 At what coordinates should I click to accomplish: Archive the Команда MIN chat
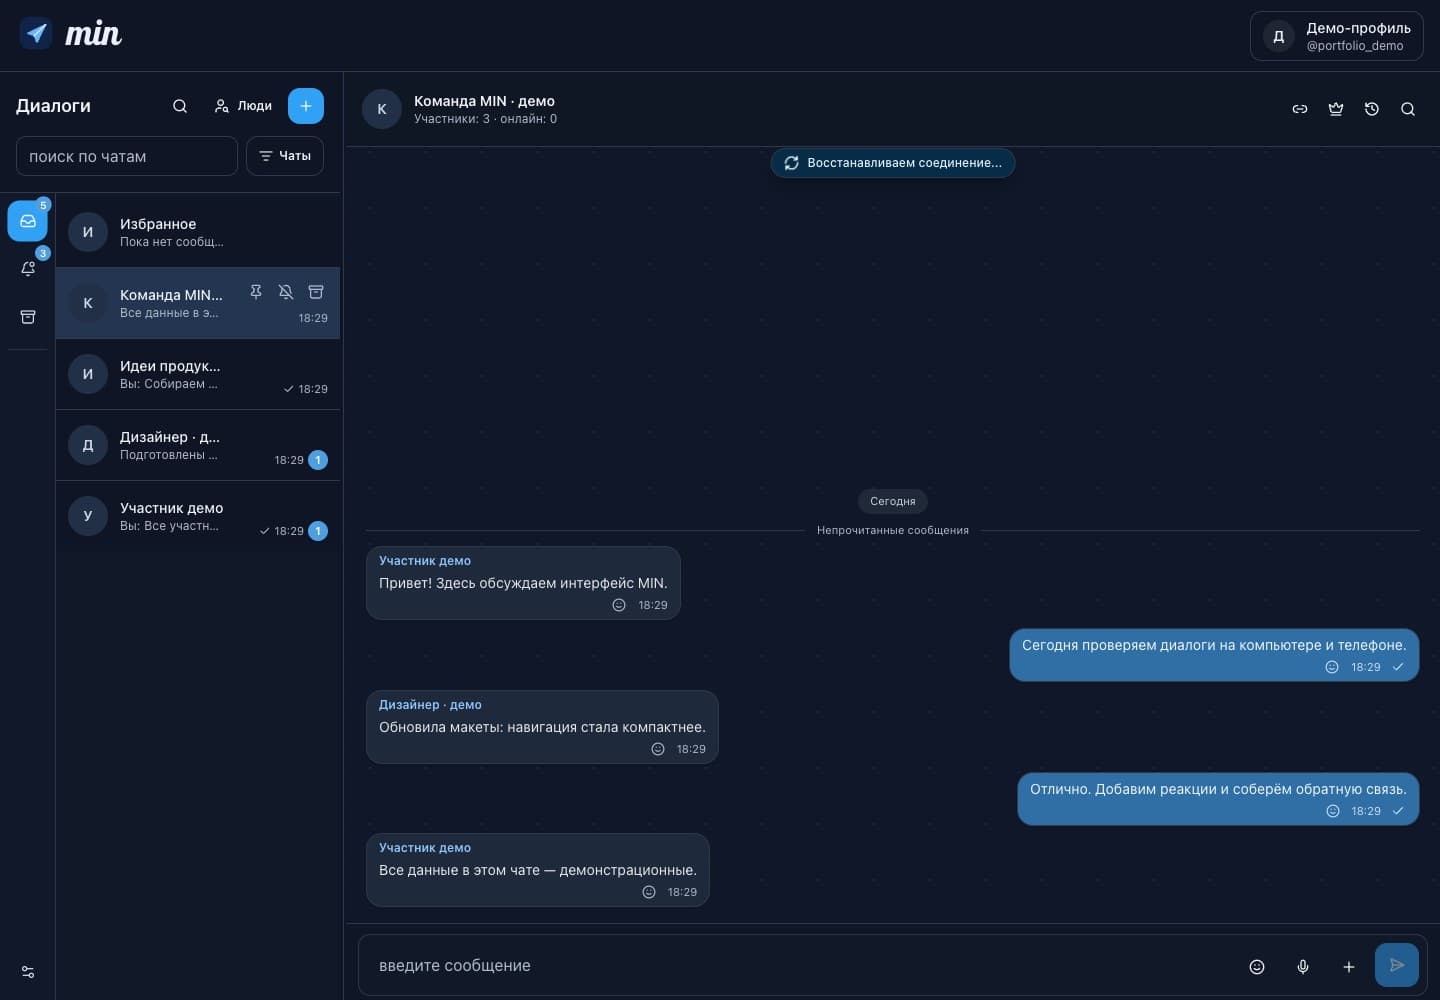pyautogui.click(x=316, y=292)
